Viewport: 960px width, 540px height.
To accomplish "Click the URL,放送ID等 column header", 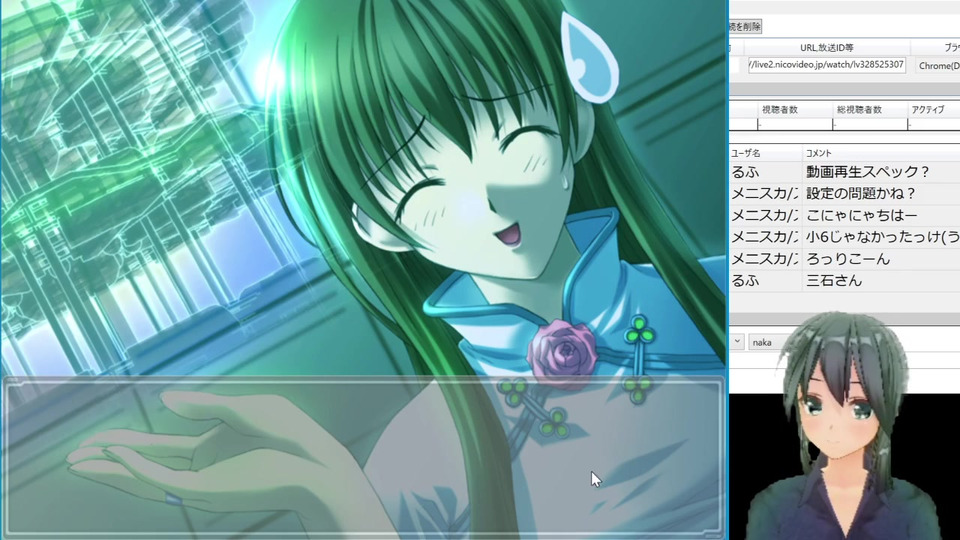I will [x=827, y=48].
